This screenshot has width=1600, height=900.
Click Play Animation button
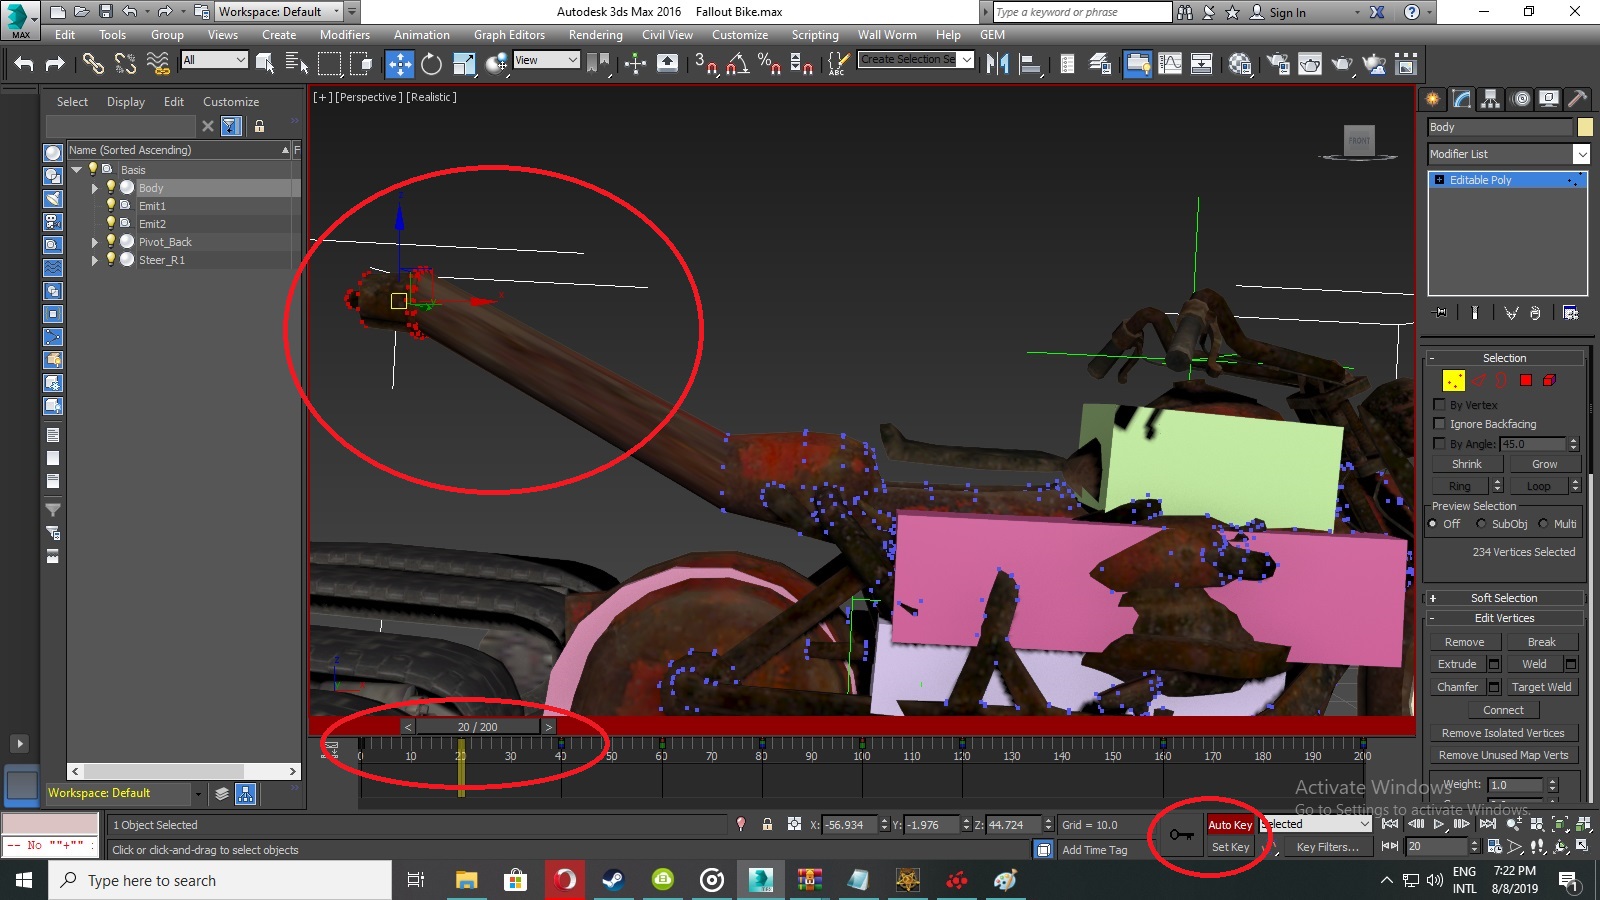click(x=1439, y=824)
